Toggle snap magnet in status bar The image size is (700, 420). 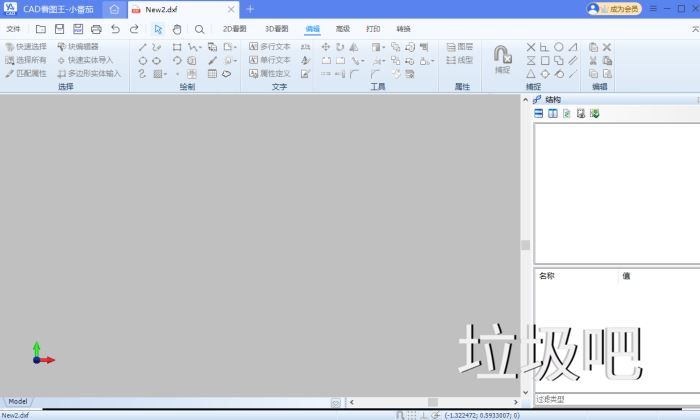[x=400, y=414]
